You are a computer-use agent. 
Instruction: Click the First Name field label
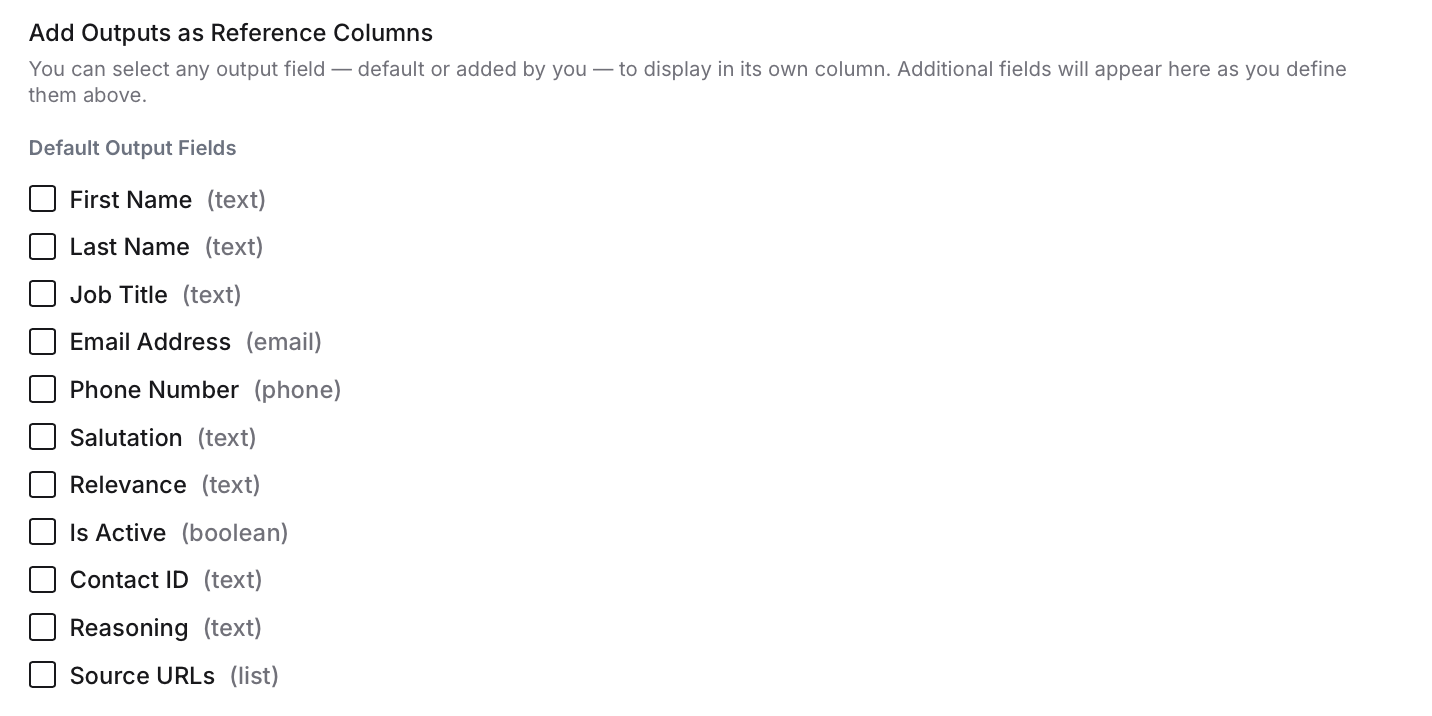(131, 199)
